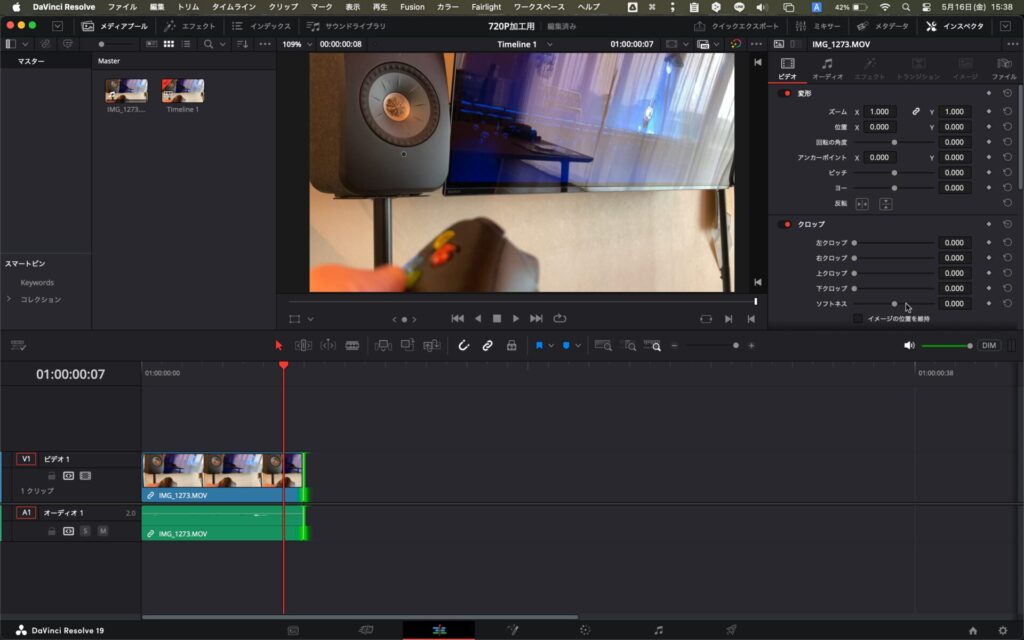This screenshot has width=1024, height=640.
Task: Open the ファイル menu
Action: (122, 7)
